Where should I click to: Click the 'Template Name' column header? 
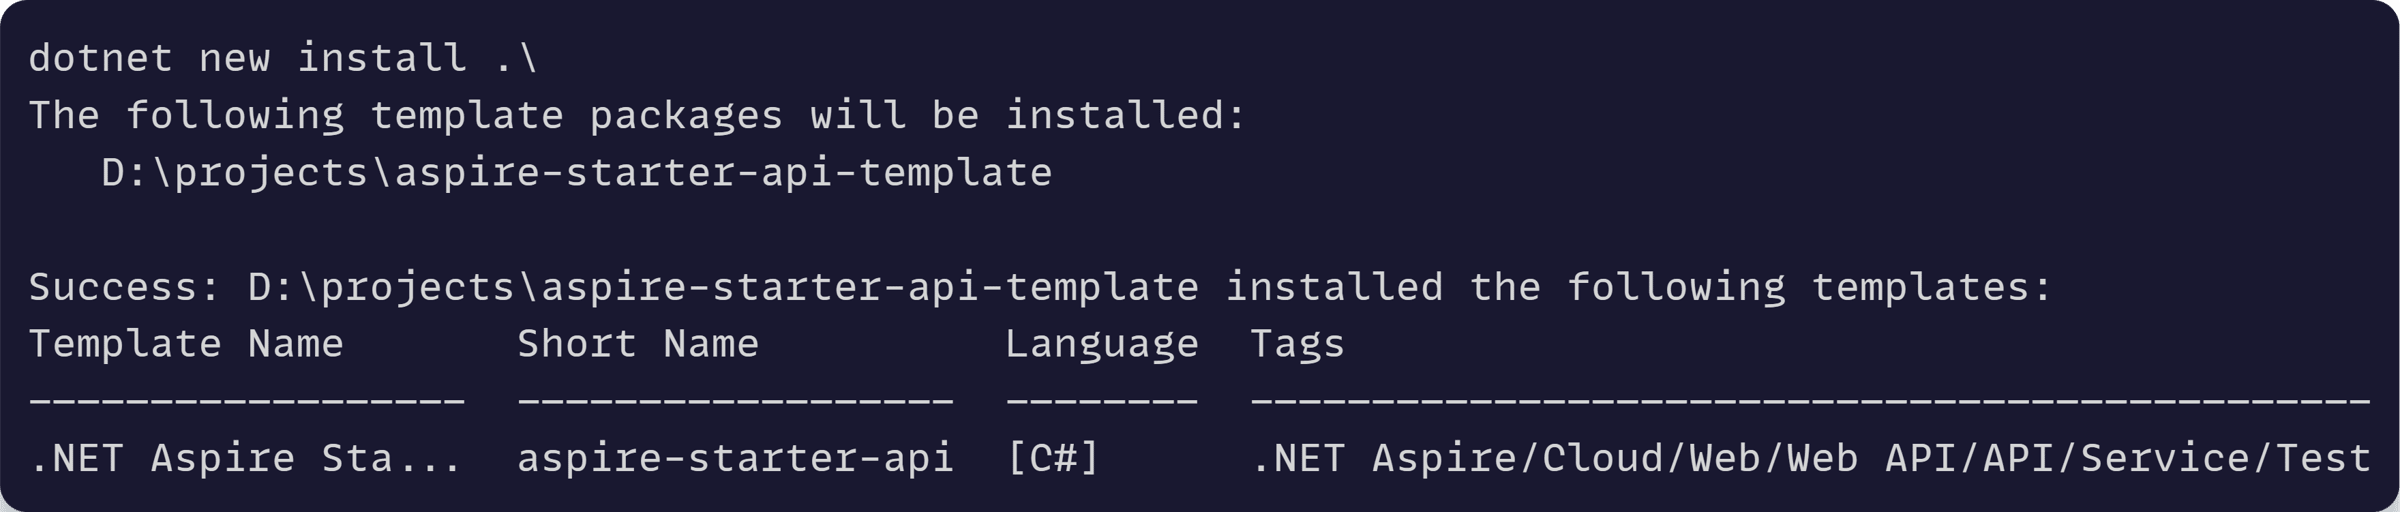point(186,344)
